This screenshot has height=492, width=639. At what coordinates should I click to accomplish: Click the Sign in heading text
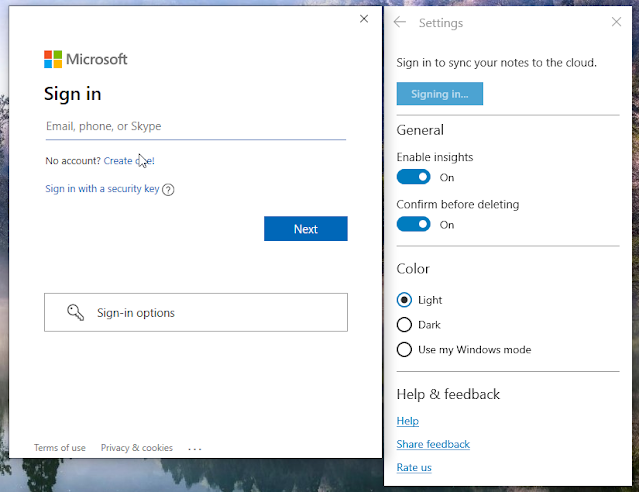tap(73, 94)
